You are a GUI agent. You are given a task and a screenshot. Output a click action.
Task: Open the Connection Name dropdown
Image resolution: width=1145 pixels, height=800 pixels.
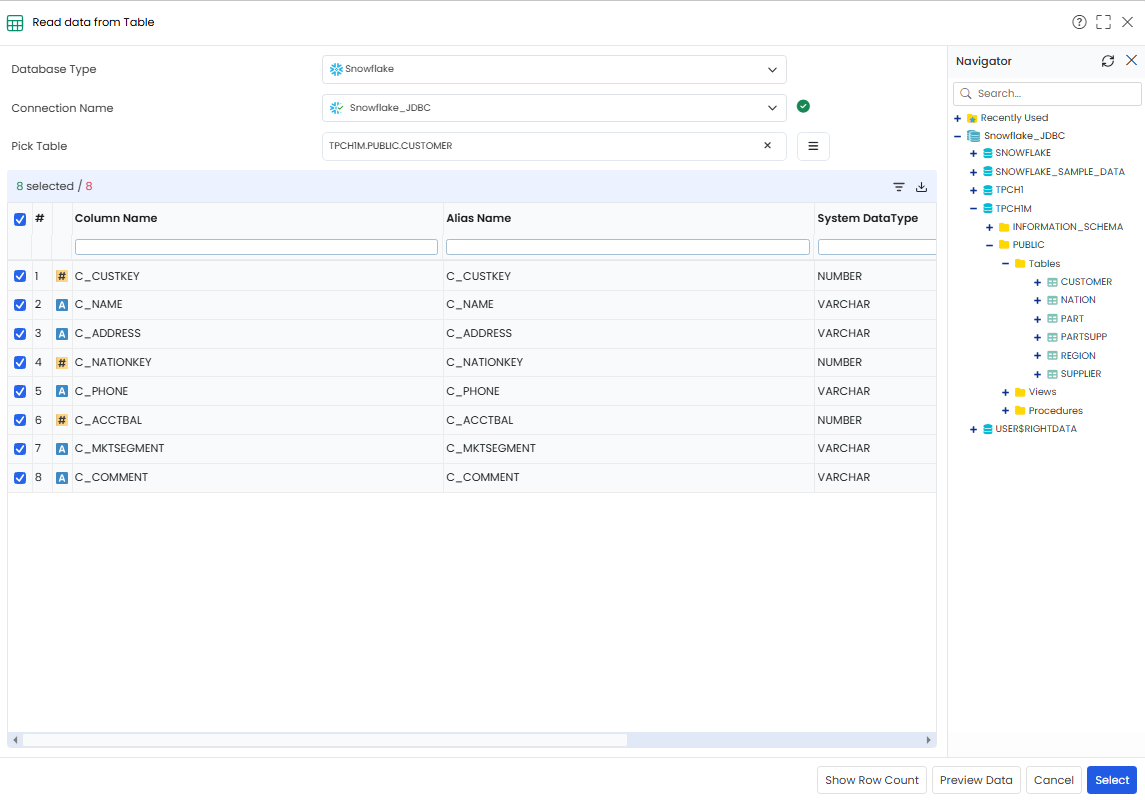click(x=554, y=108)
